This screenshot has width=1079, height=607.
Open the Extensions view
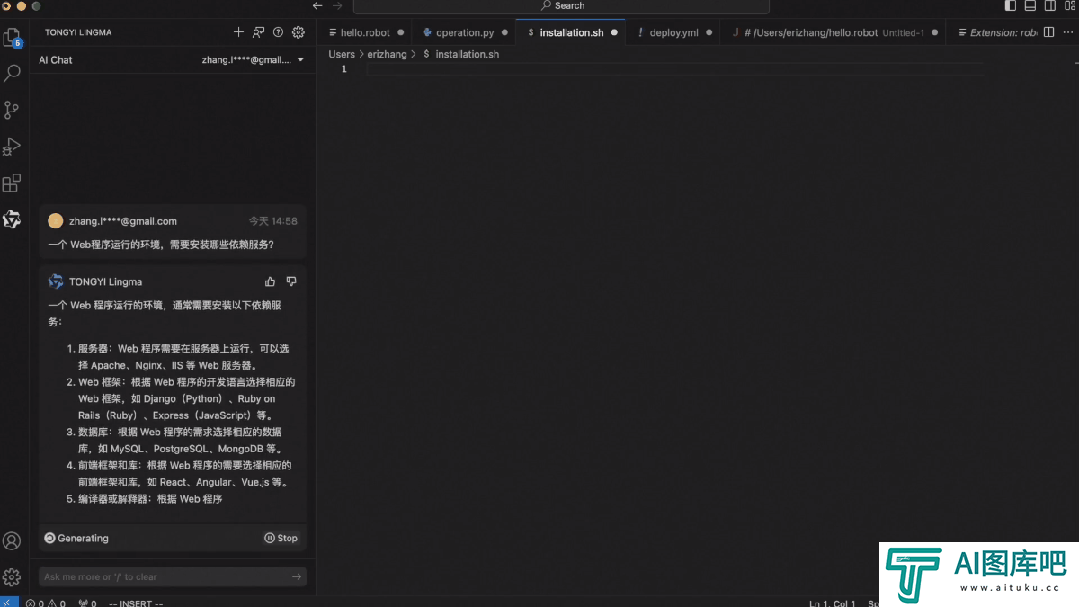[x=12, y=183]
